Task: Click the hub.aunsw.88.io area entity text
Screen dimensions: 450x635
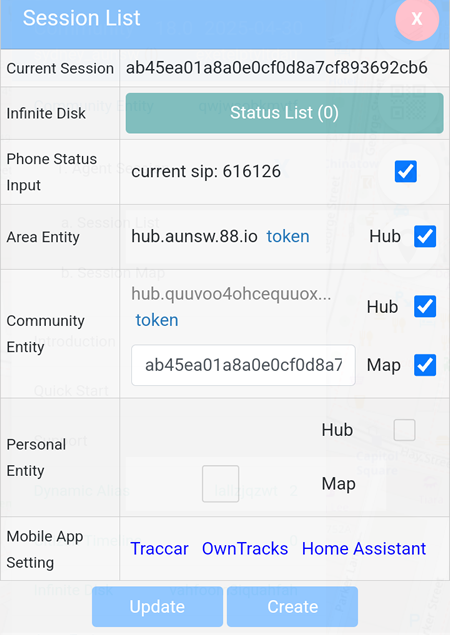Action: coord(194,236)
